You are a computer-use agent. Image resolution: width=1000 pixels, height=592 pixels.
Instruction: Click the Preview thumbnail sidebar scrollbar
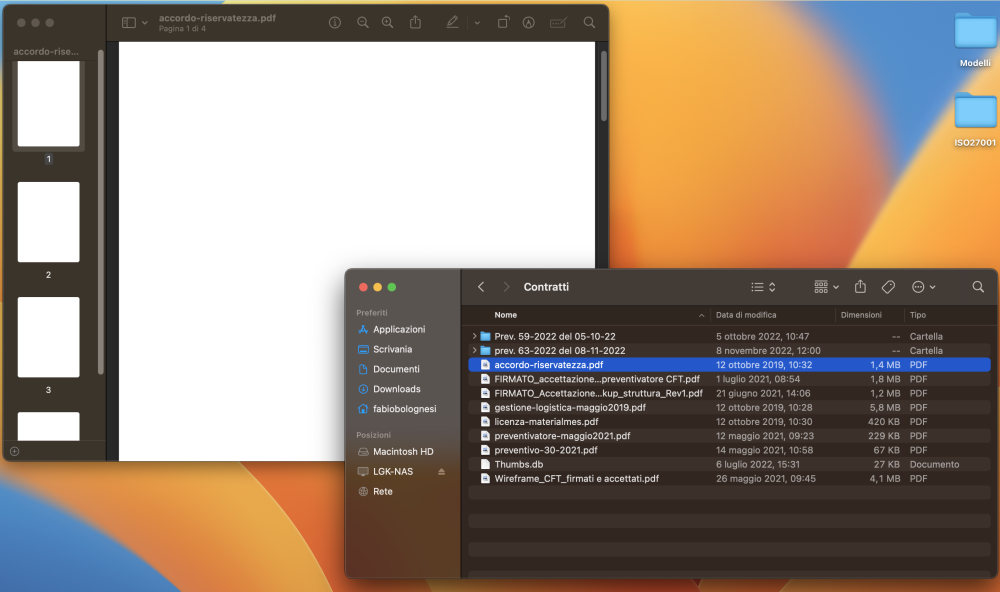pos(101,212)
